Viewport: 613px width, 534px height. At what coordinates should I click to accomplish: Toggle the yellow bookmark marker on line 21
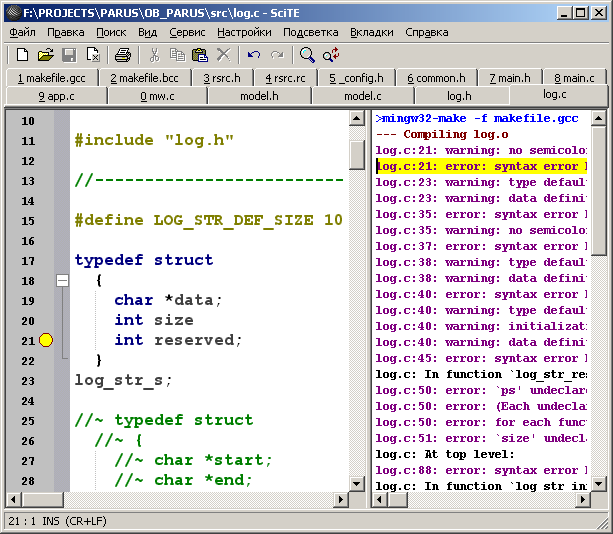coord(45,341)
